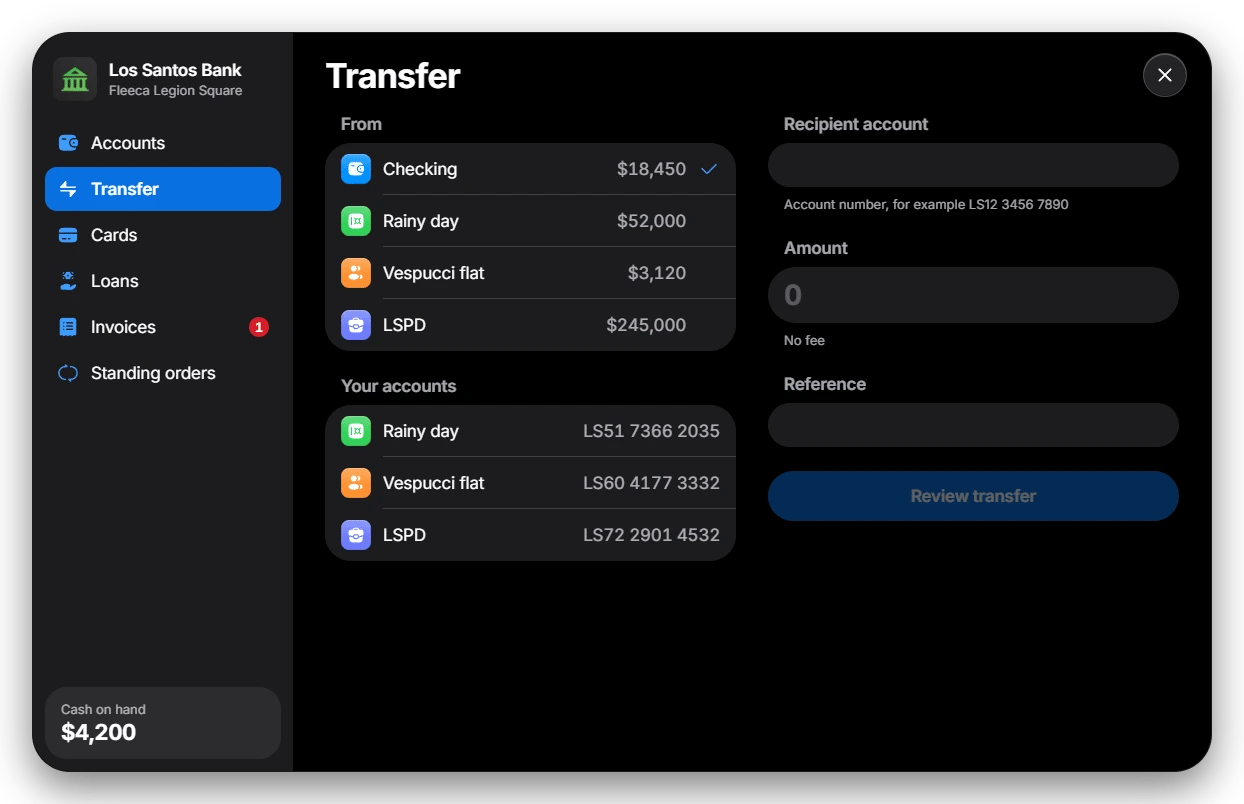The width and height of the screenshot is (1244, 804).
Task: Select LSPD as source account
Action: point(530,325)
